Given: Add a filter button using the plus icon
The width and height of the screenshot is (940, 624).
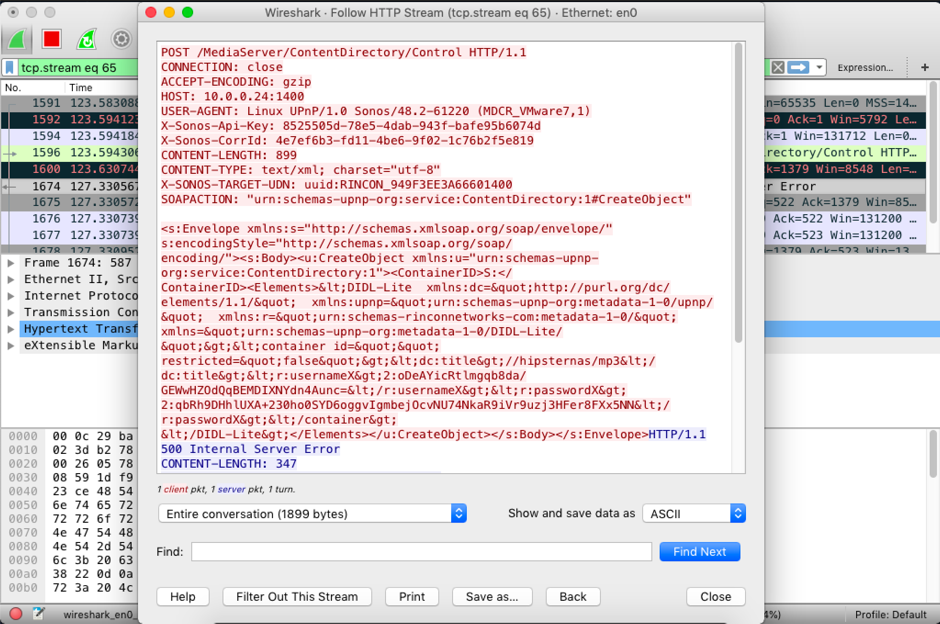Looking at the screenshot, I should [925, 68].
